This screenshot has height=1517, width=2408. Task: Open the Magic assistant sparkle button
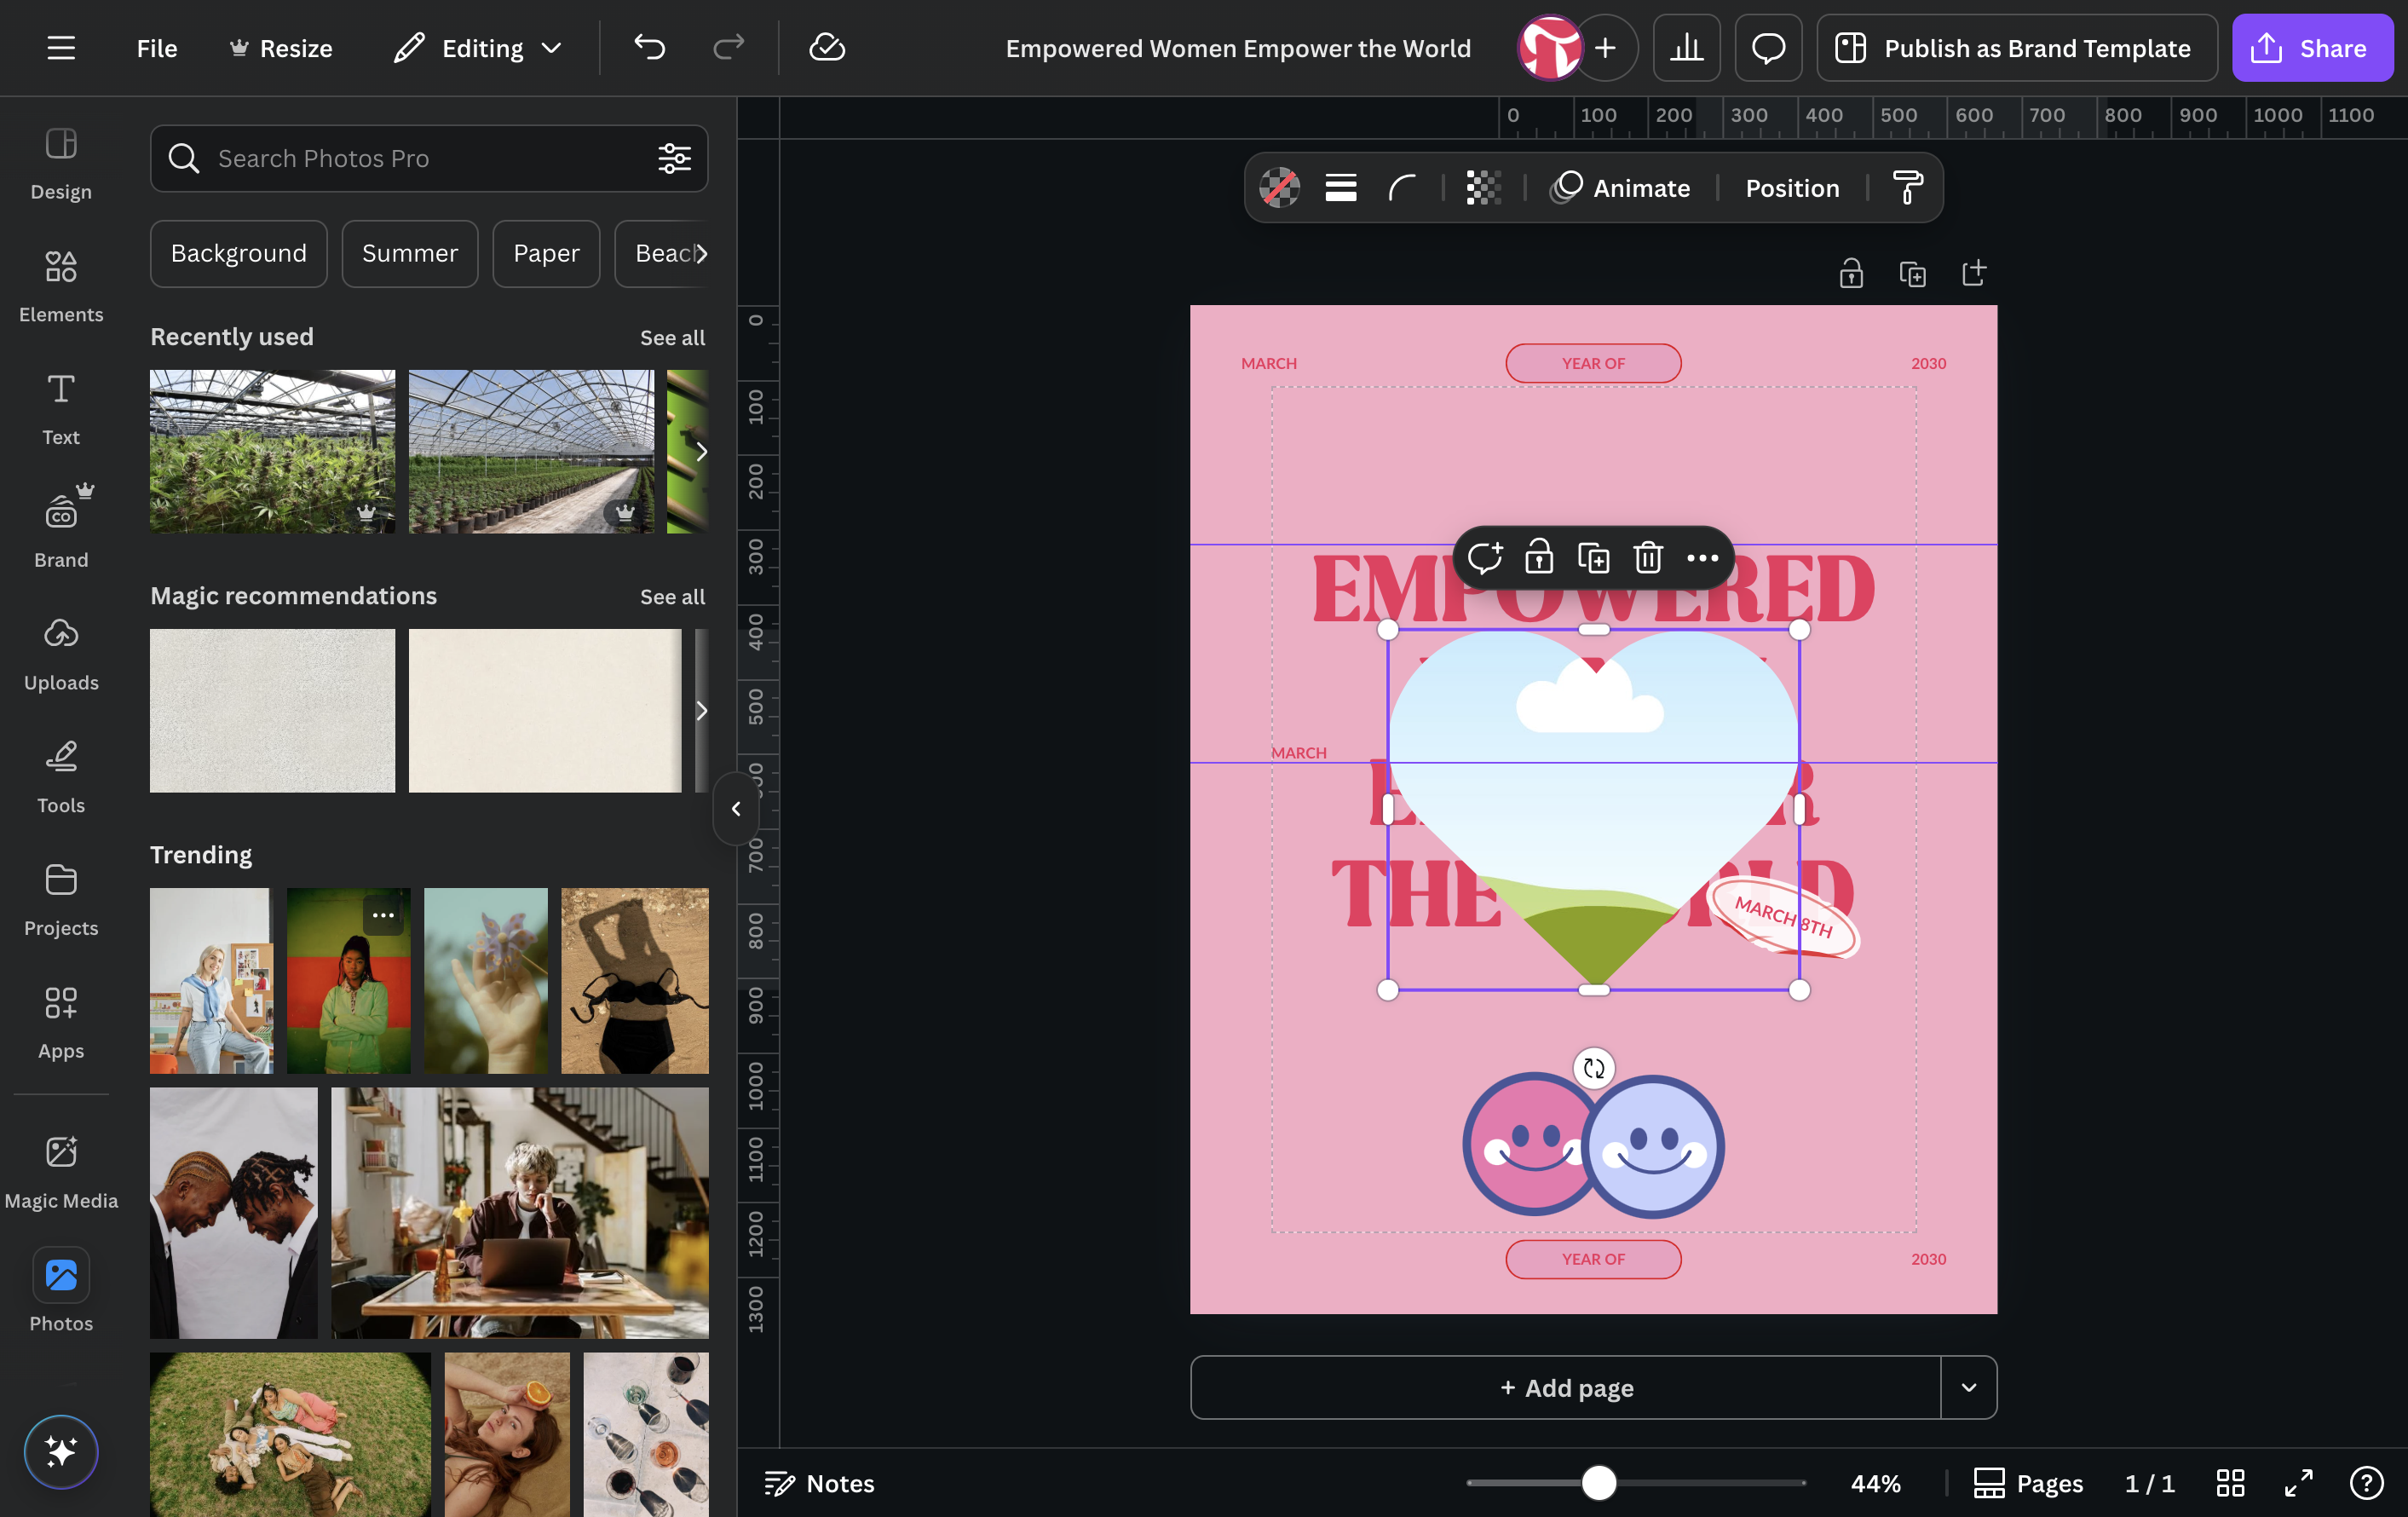61,1451
